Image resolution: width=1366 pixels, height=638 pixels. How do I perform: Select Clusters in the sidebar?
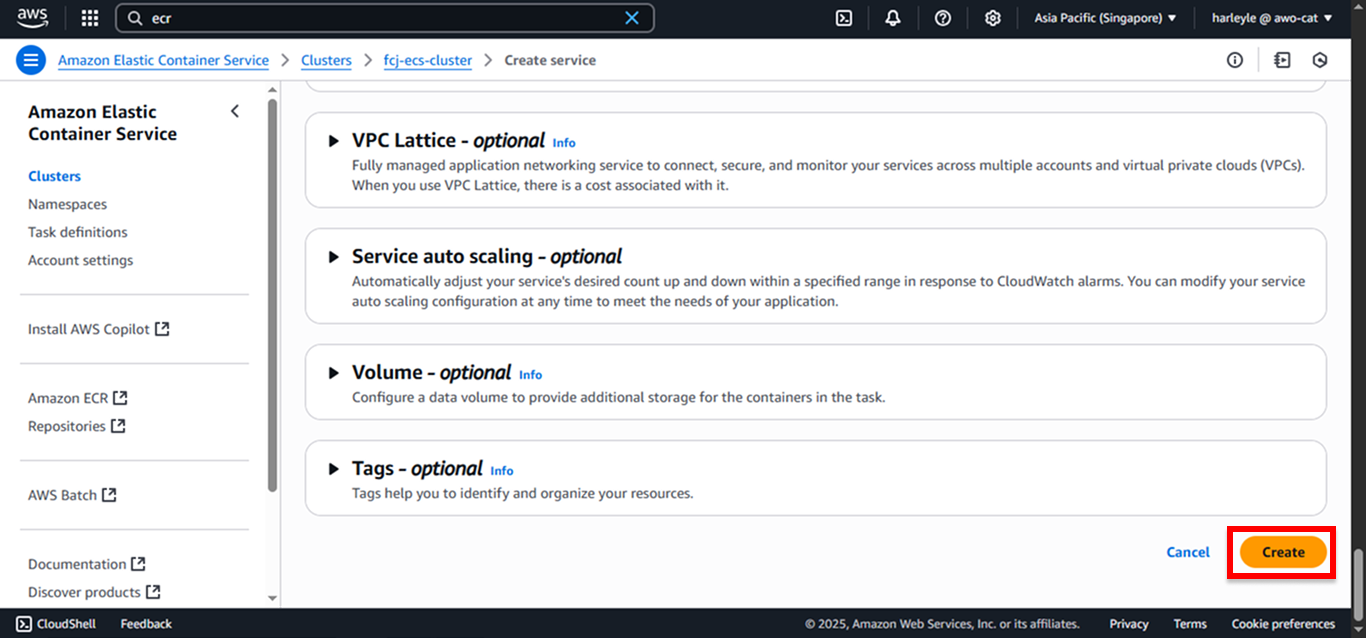(54, 176)
